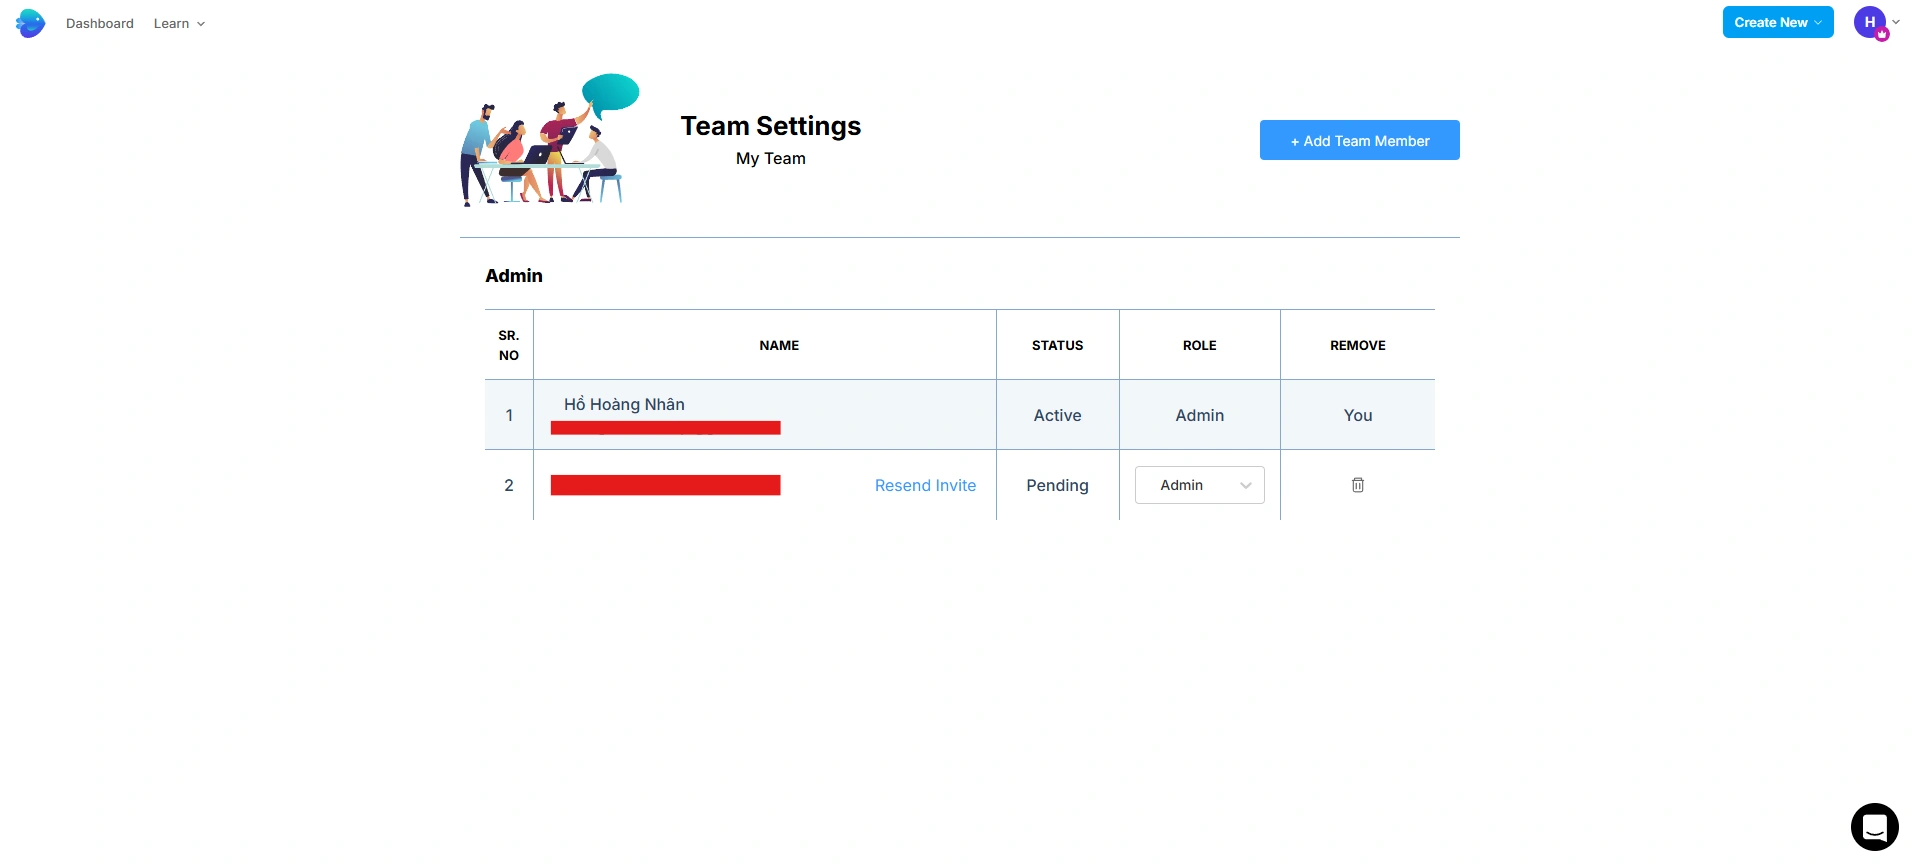The height and width of the screenshot is (864, 1917).
Task: Click the Team Settings heading
Action: pos(771,126)
